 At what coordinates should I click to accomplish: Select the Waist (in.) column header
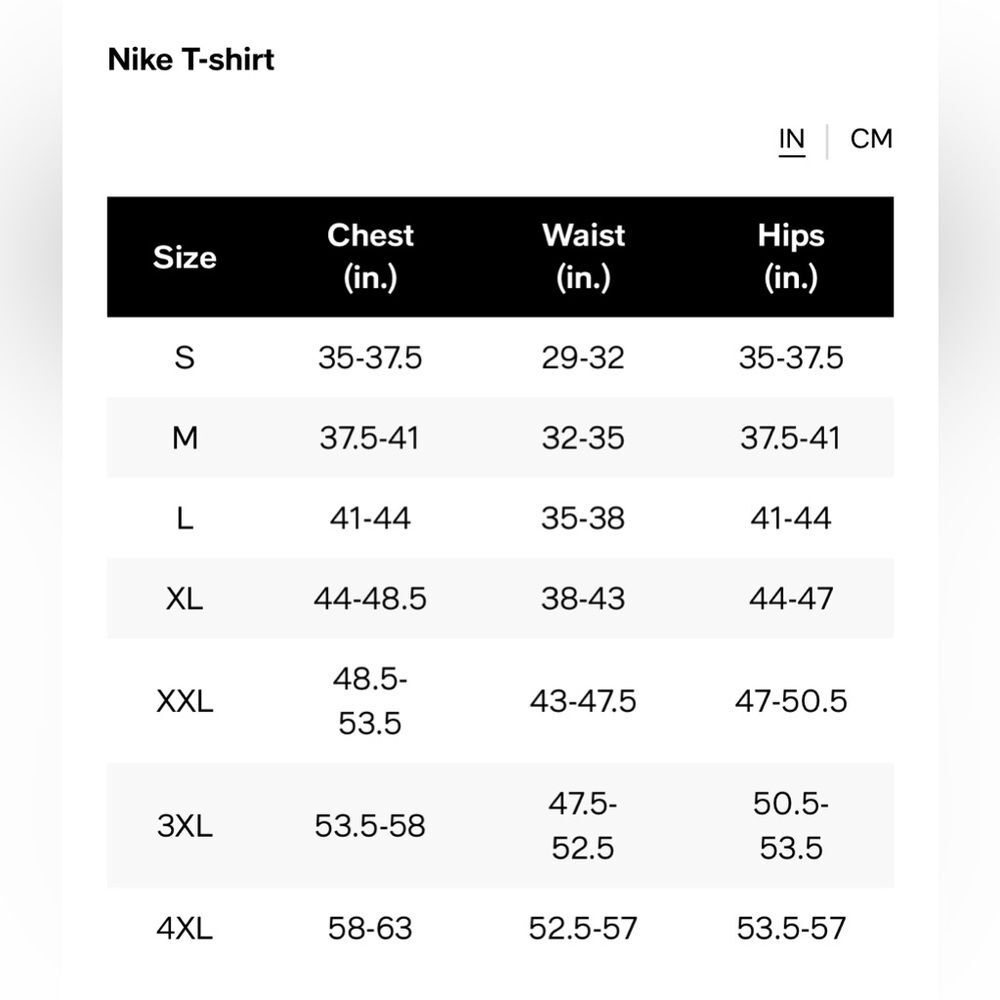pyautogui.click(x=583, y=256)
